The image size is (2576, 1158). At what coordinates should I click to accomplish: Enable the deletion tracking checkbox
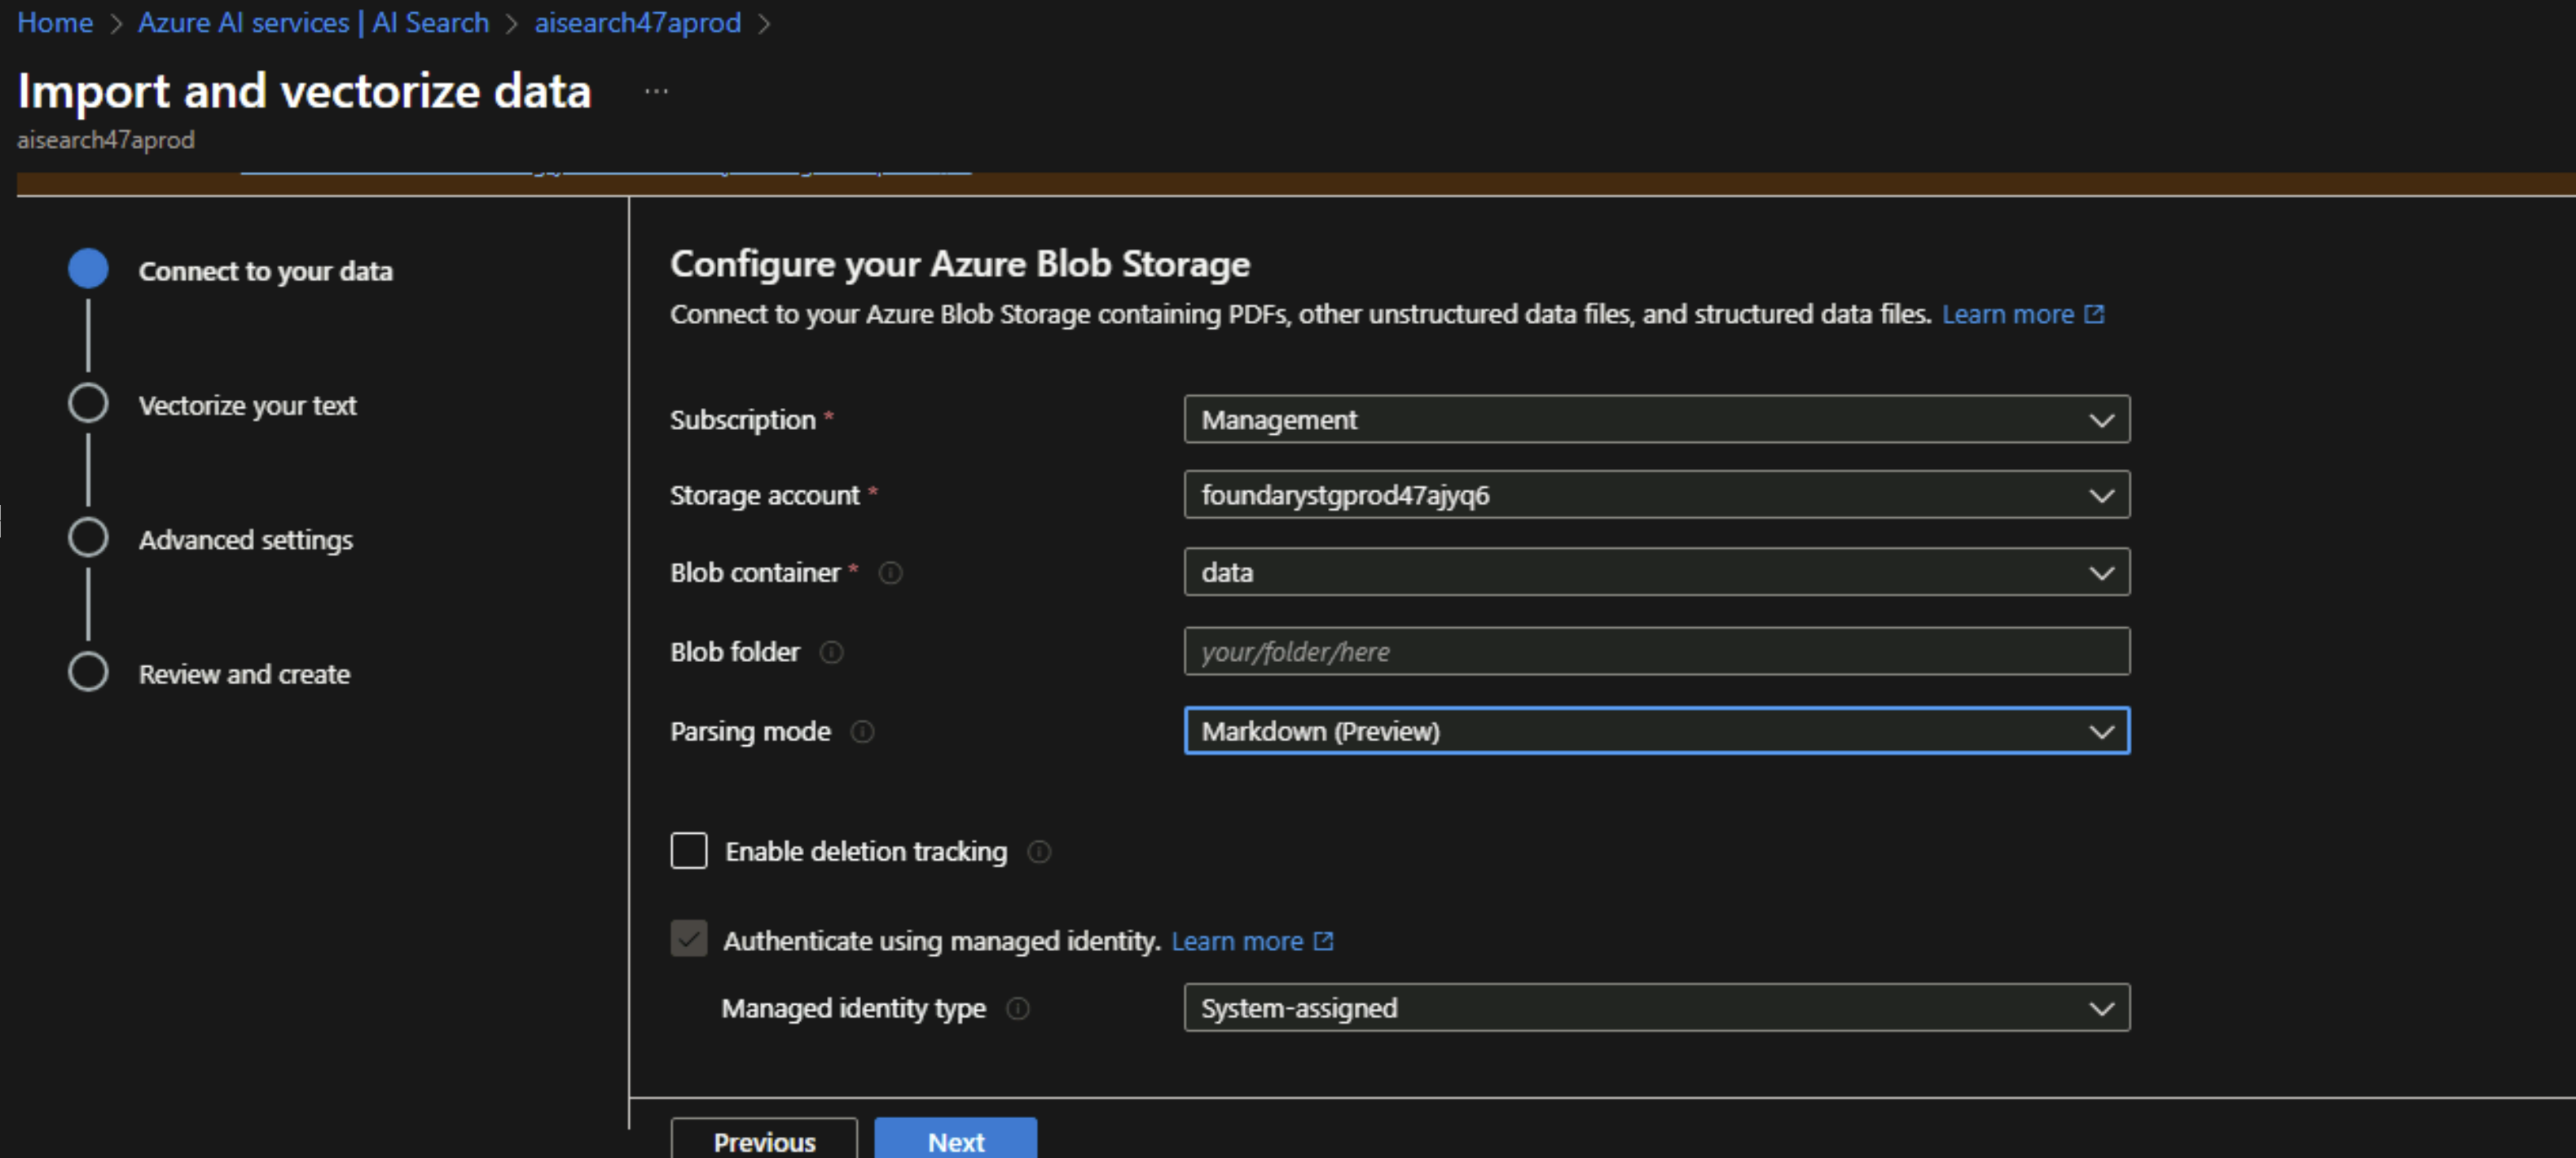[689, 850]
